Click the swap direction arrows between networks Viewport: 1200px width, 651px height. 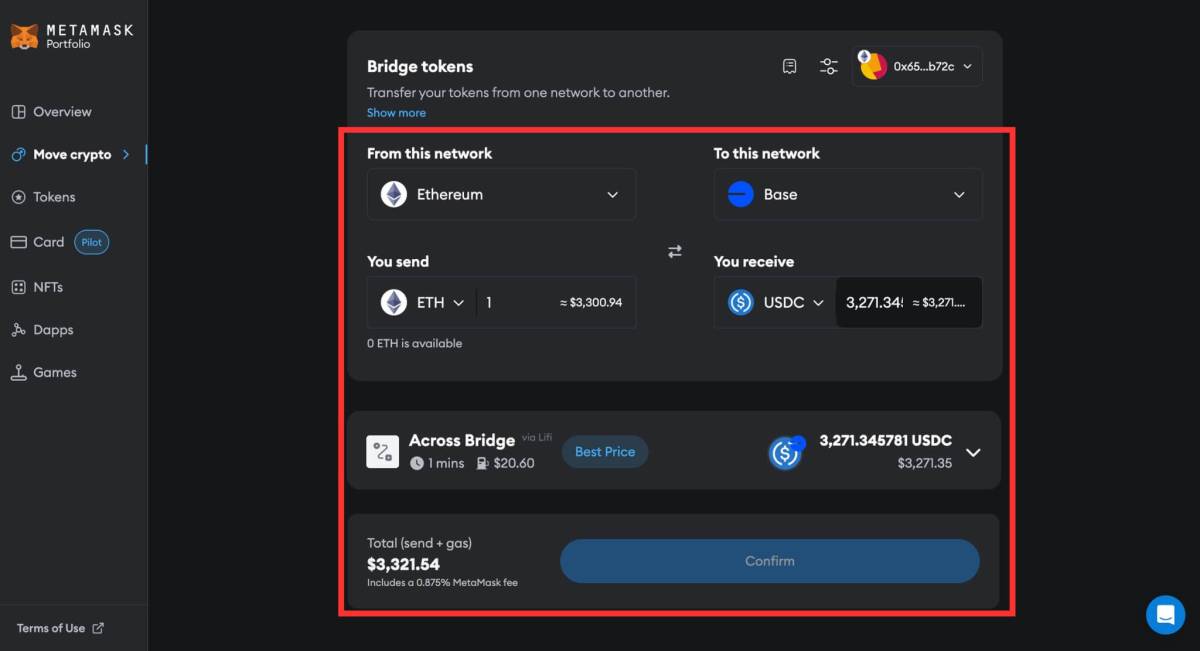[x=674, y=251]
